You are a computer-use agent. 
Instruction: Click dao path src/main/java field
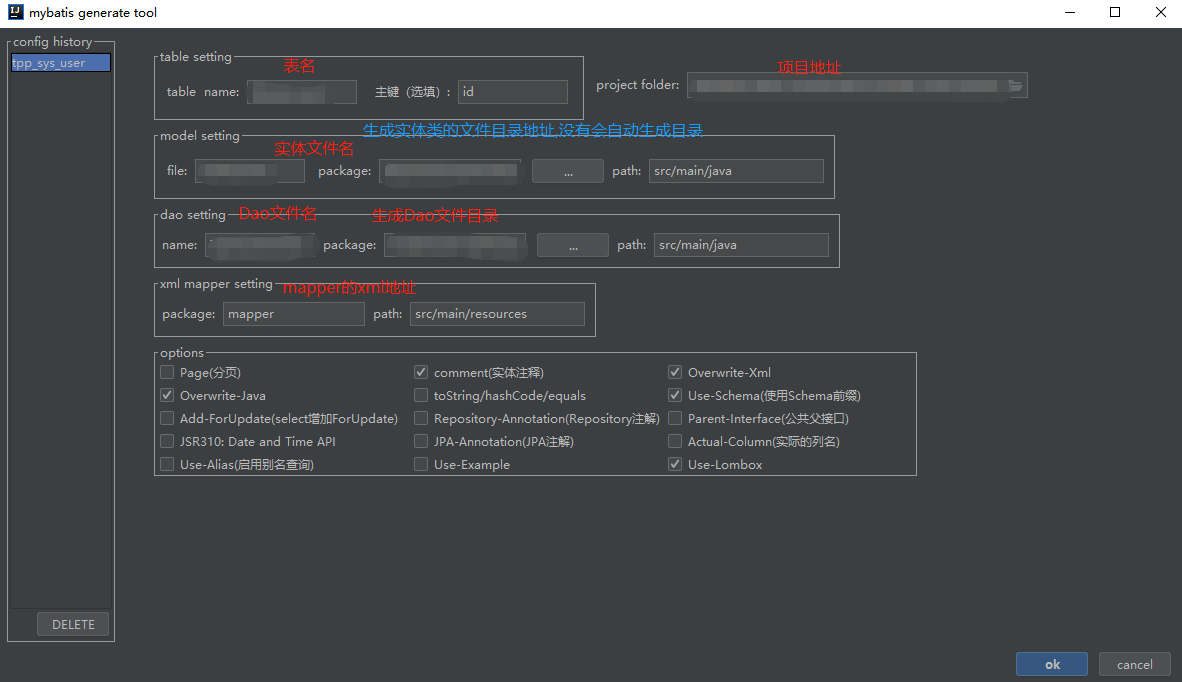741,245
